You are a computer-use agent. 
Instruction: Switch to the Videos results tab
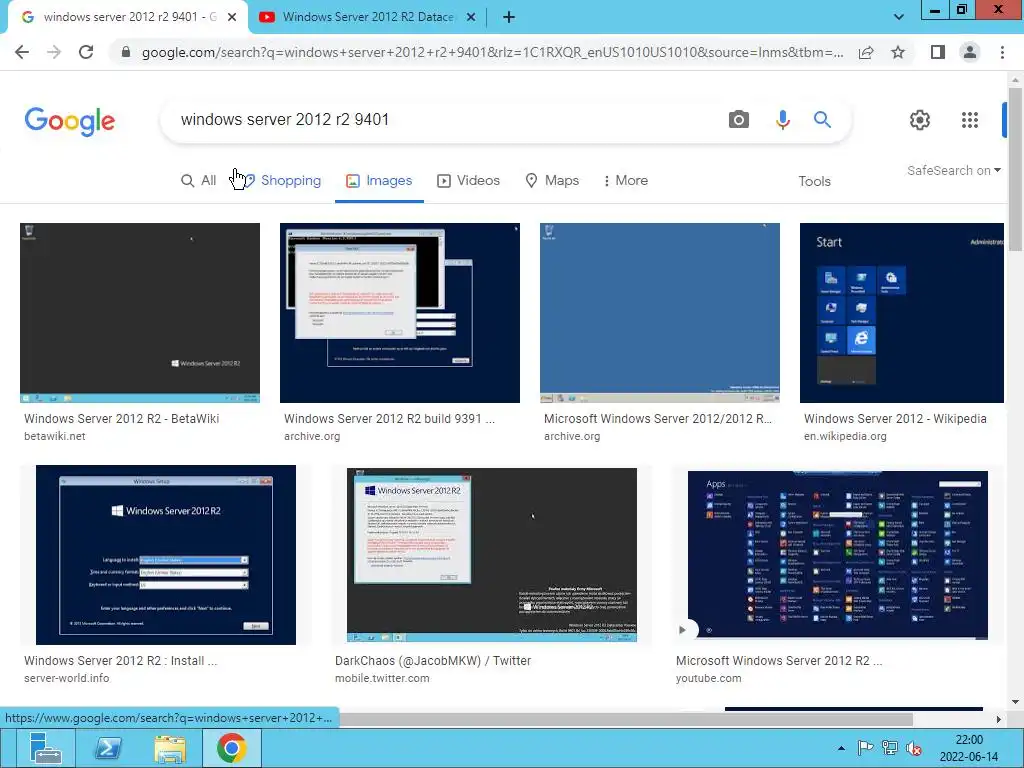(x=468, y=180)
